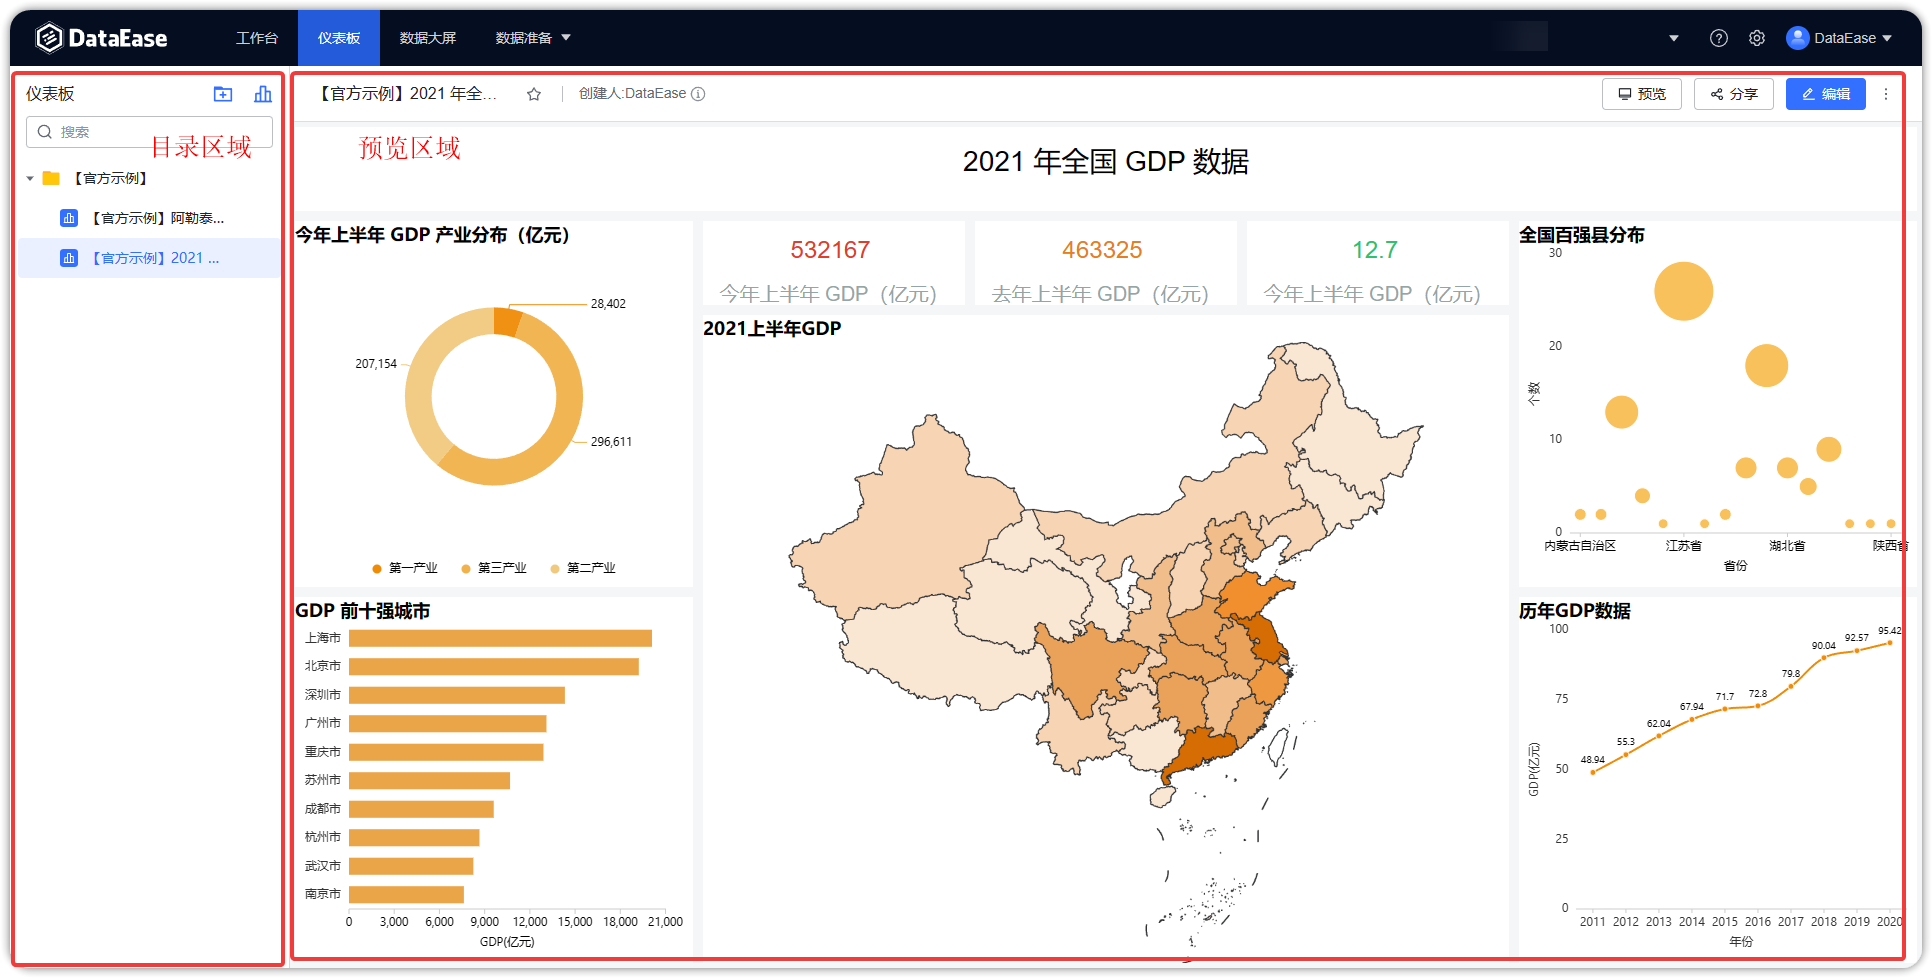Screen dimensions: 1932x978
Task: Open the settings gear in the top bar
Action: [x=1757, y=37]
